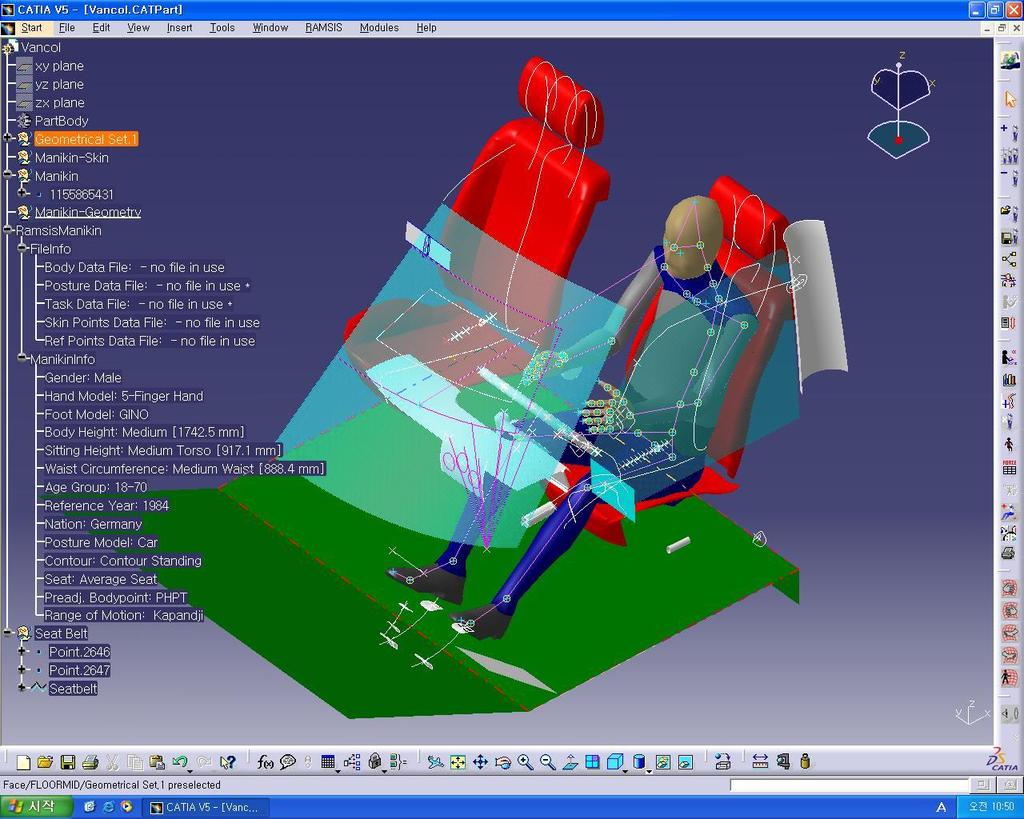Image resolution: width=1024 pixels, height=819 pixels.
Task: Open the RAMSIS menu
Action: [x=323, y=27]
